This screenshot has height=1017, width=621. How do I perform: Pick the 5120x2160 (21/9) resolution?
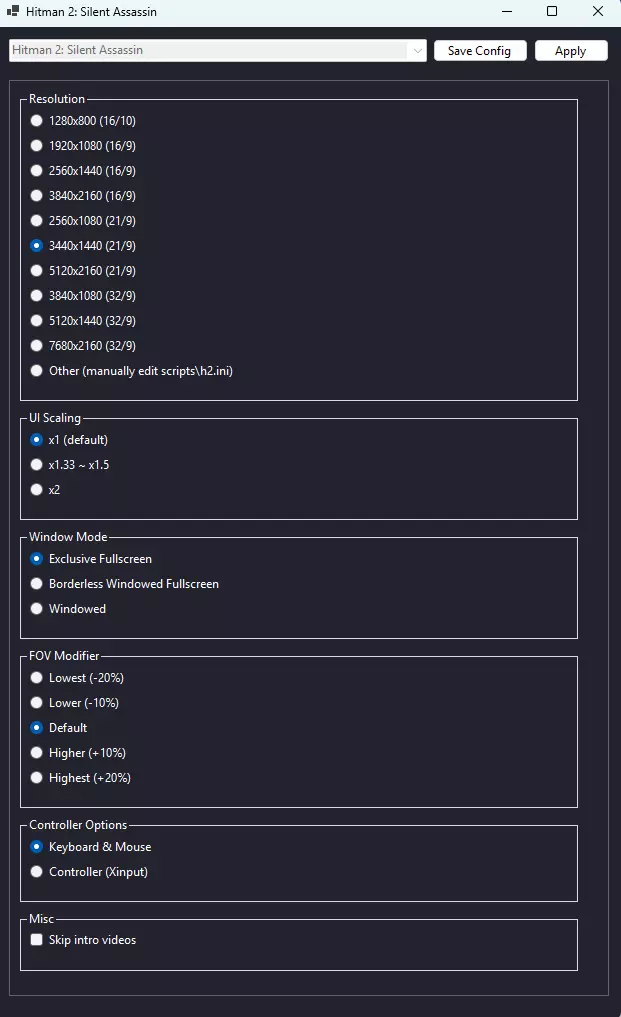coord(37,271)
